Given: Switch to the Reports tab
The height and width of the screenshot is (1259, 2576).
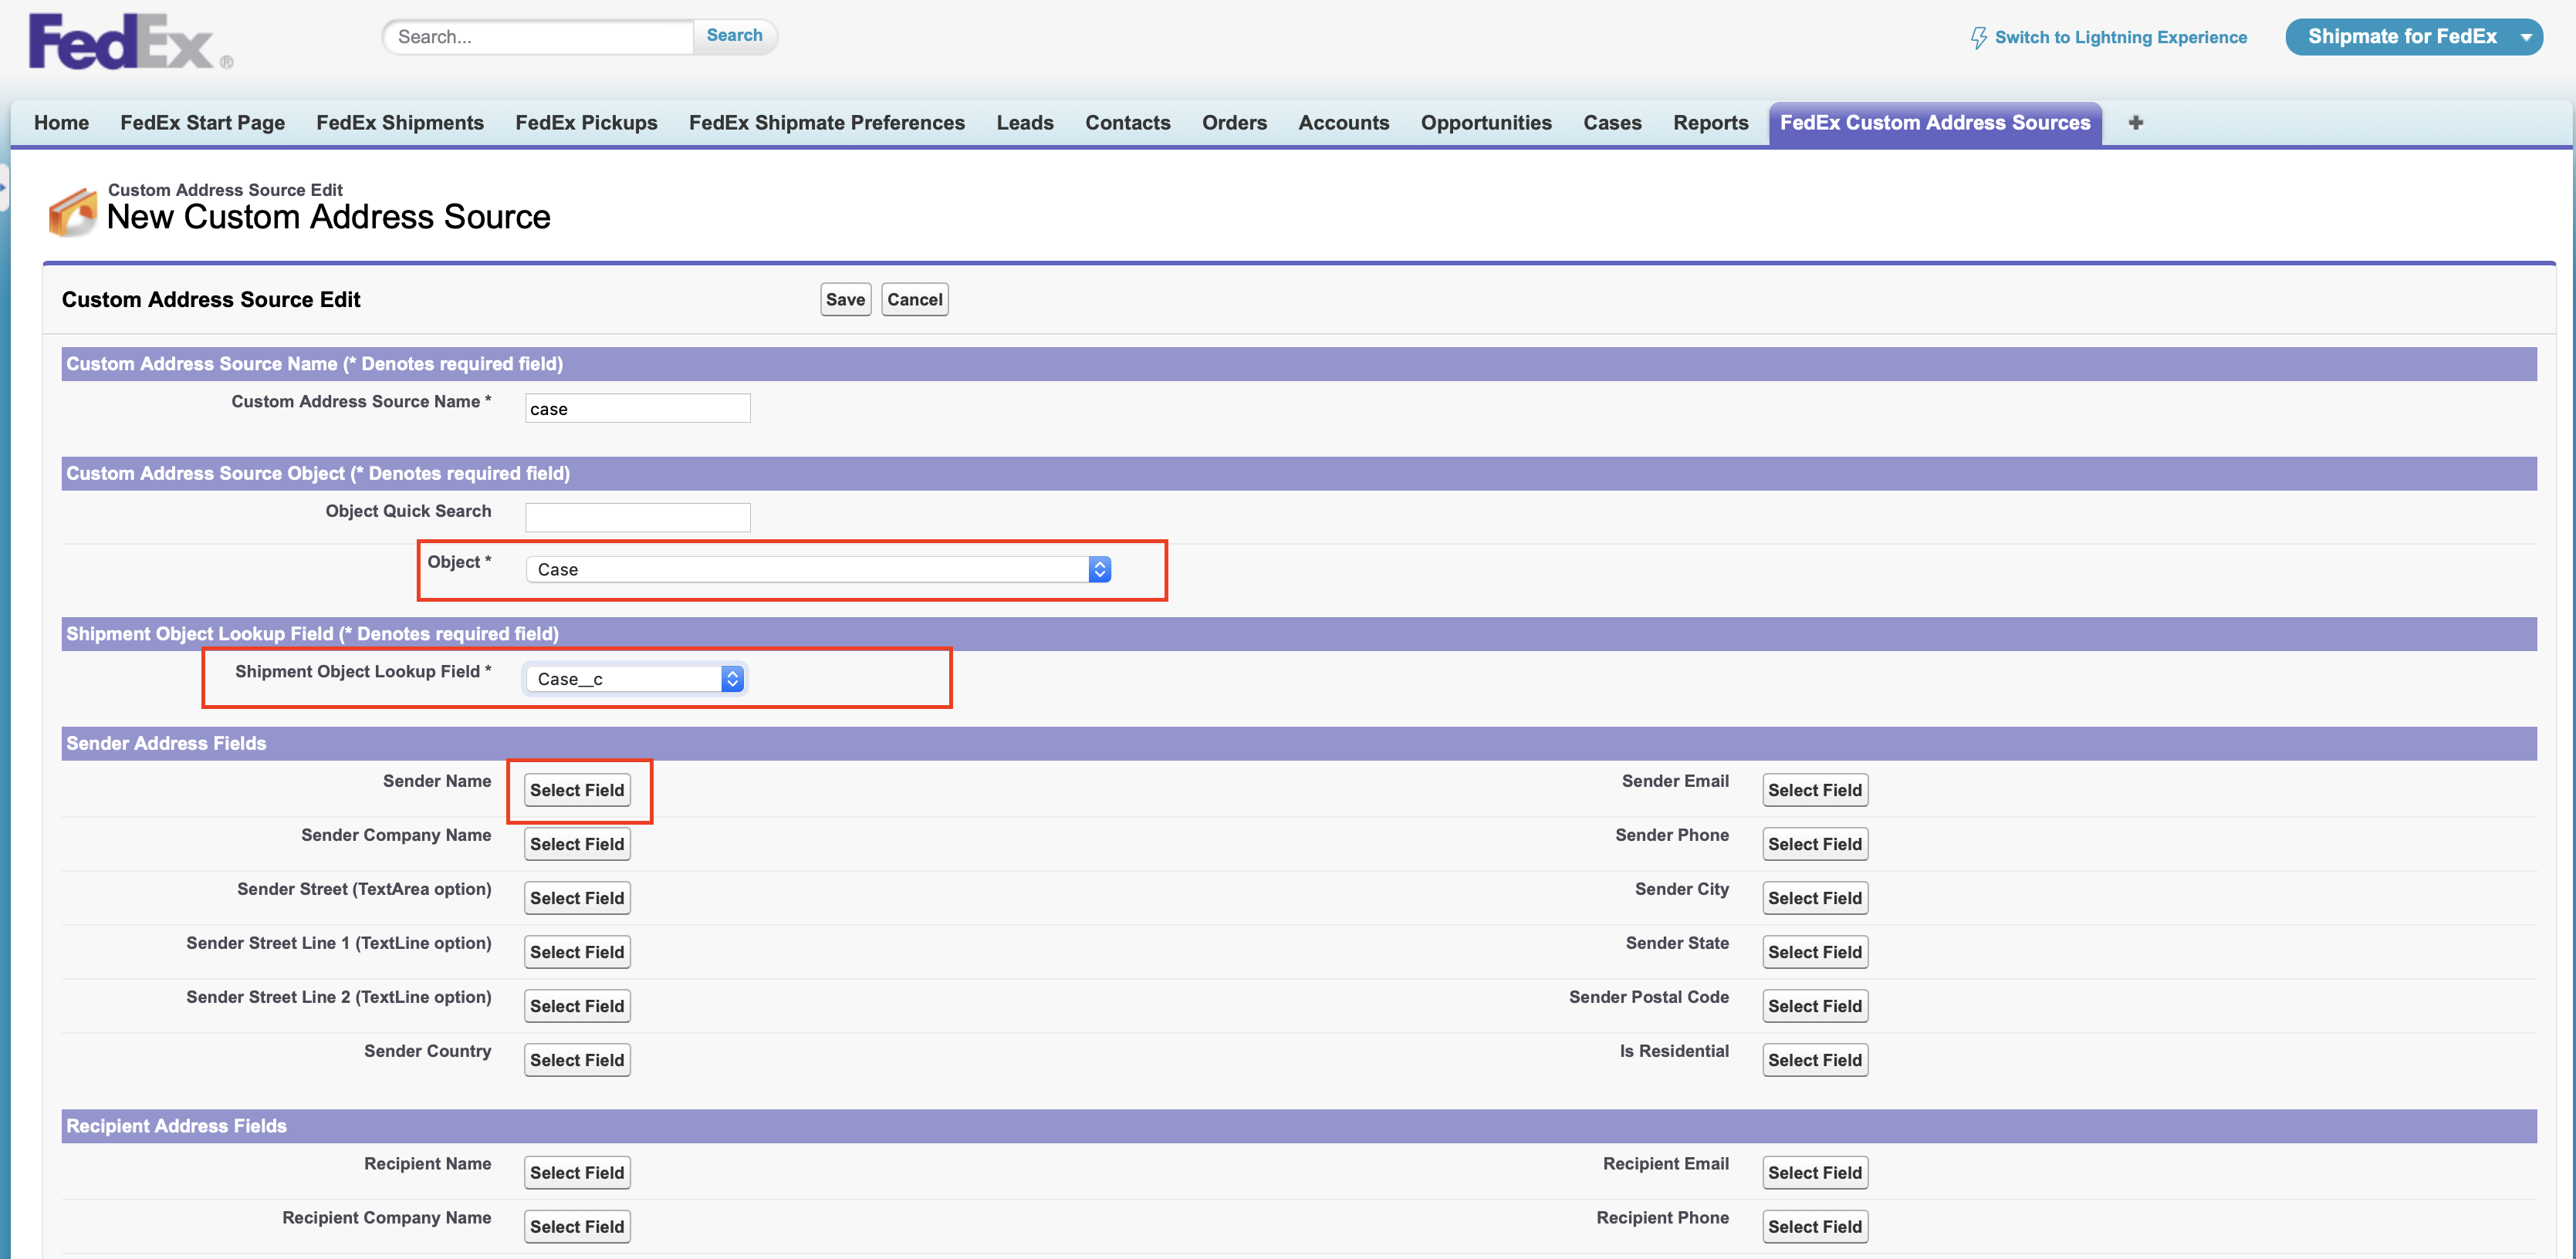Looking at the screenshot, I should click(1711, 123).
